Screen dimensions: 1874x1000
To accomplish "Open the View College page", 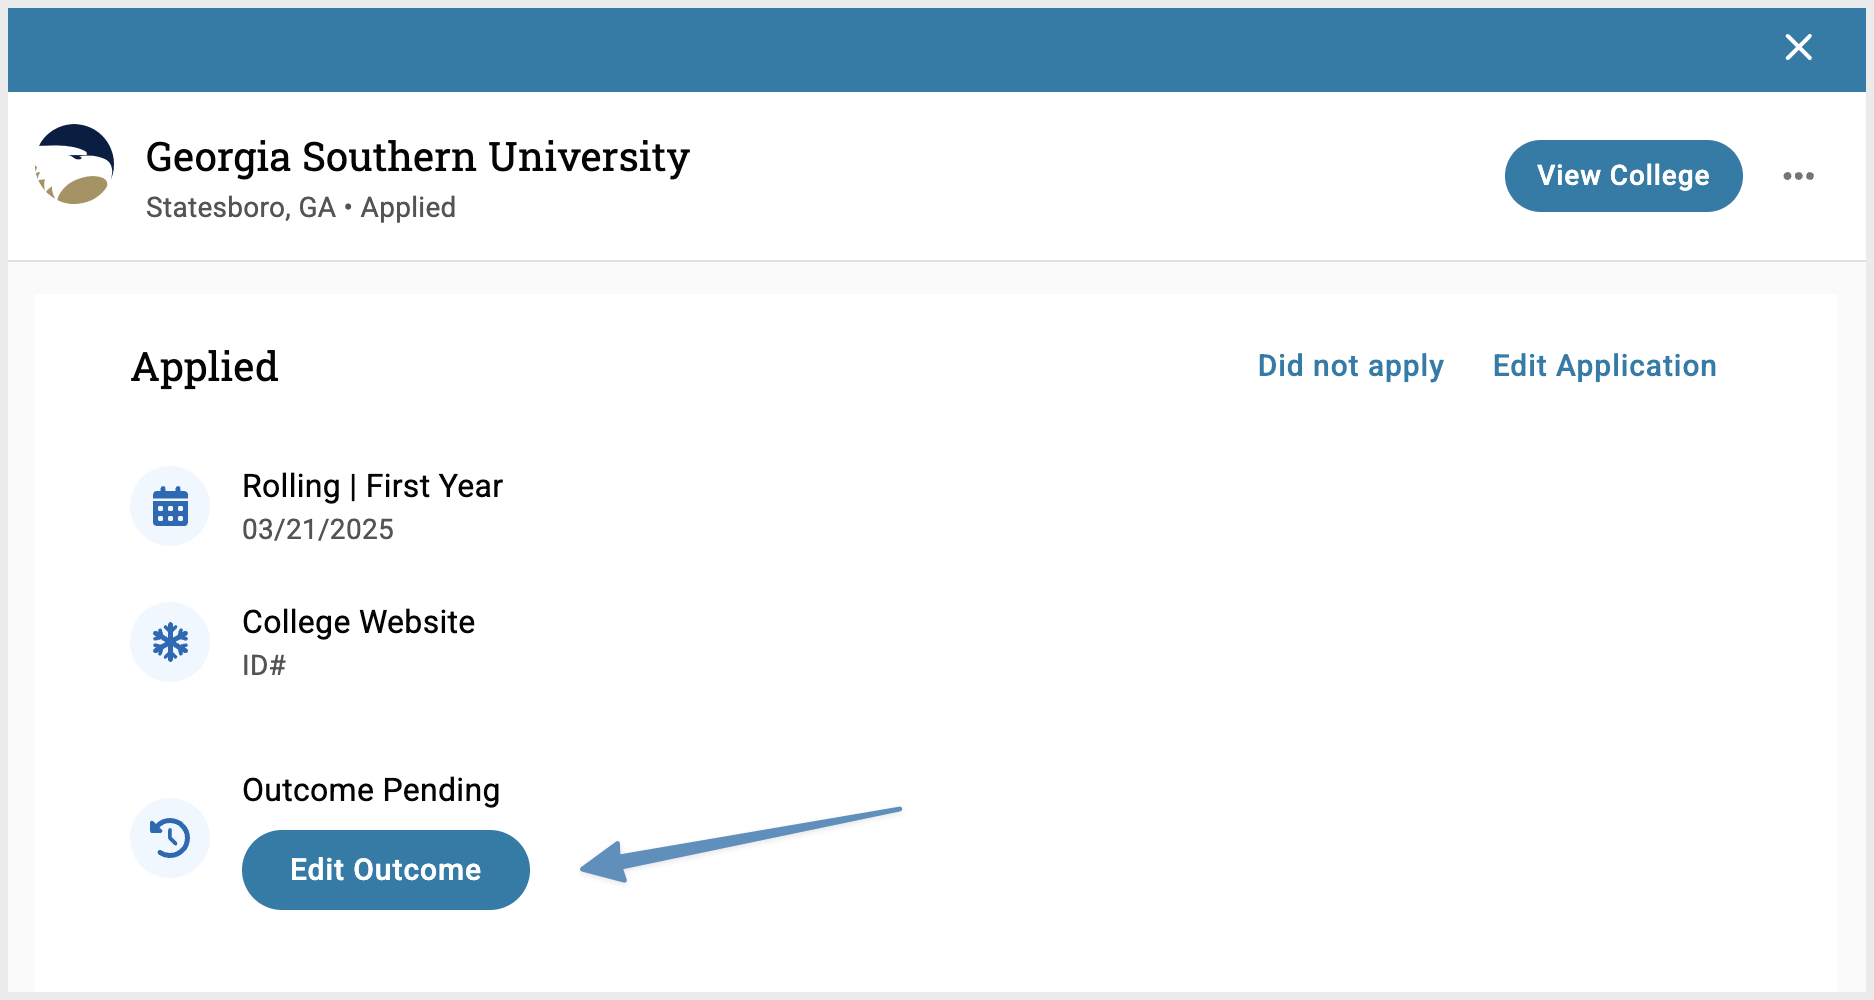I will coord(1623,176).
